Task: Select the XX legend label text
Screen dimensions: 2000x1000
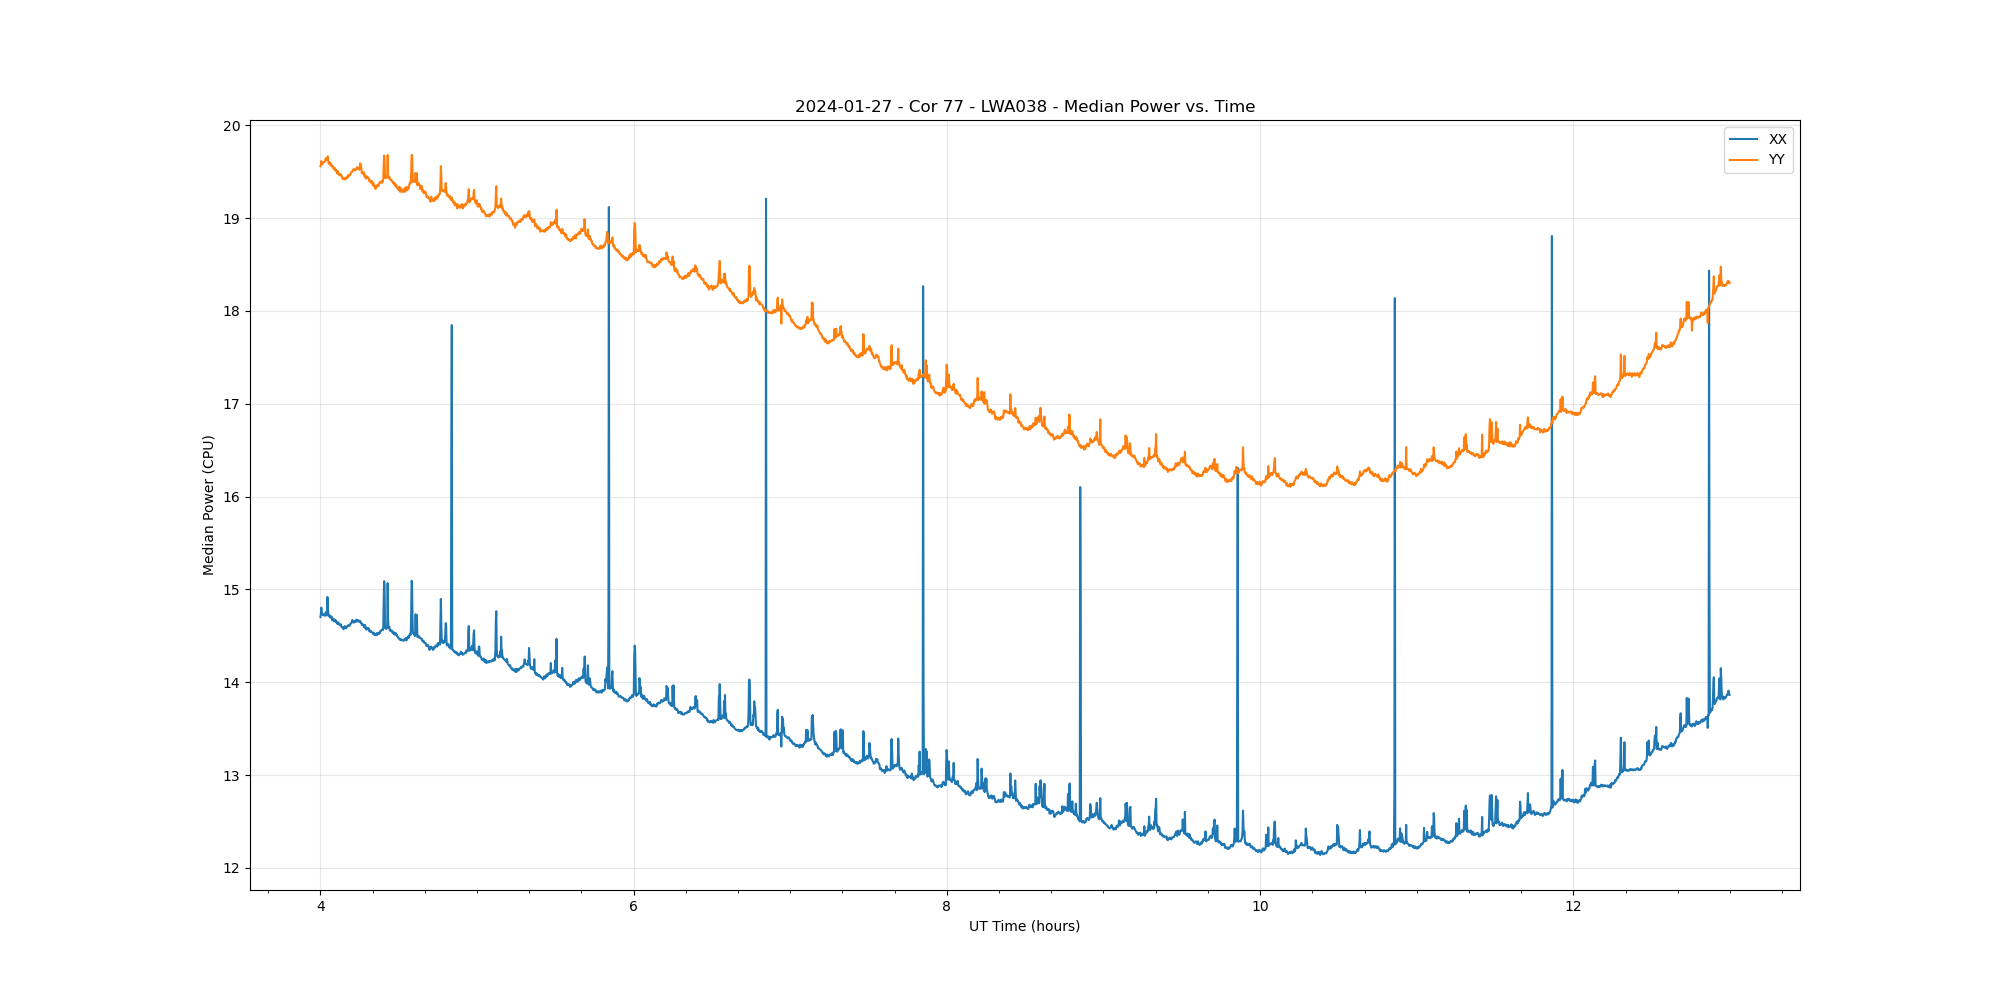Action: [1777, 139]
